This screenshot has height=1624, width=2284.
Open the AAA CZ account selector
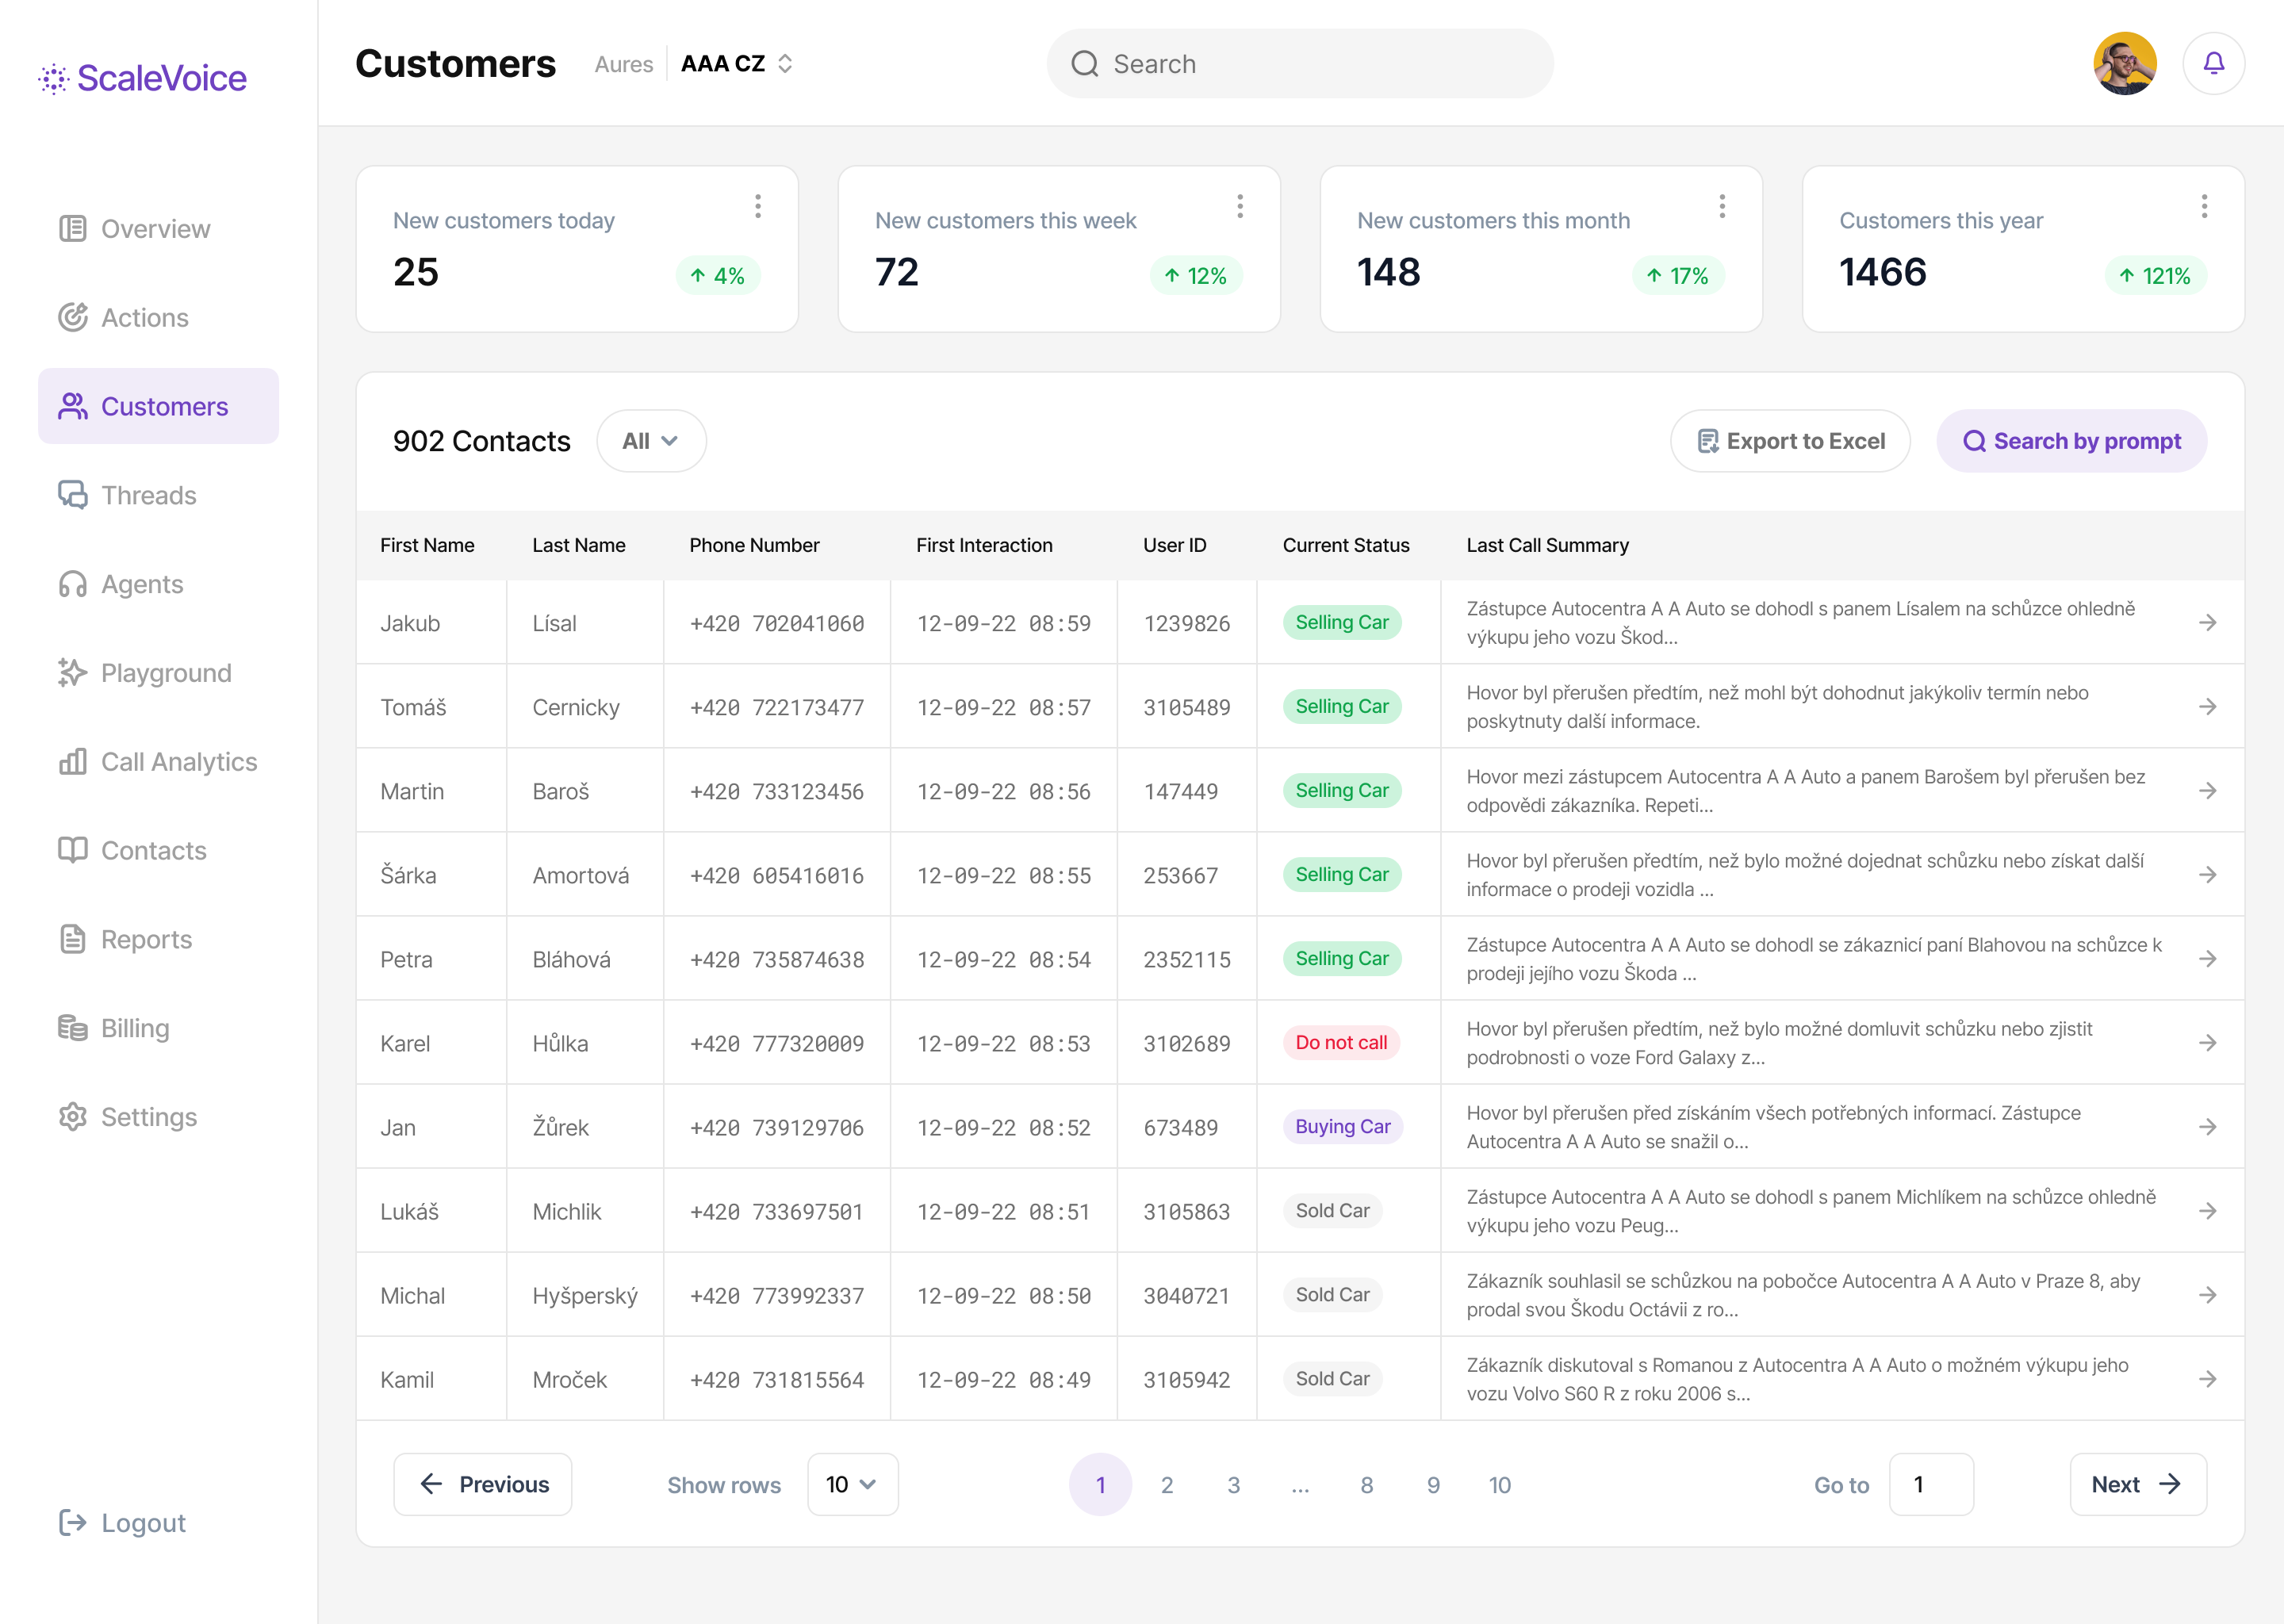coord(736,63)
